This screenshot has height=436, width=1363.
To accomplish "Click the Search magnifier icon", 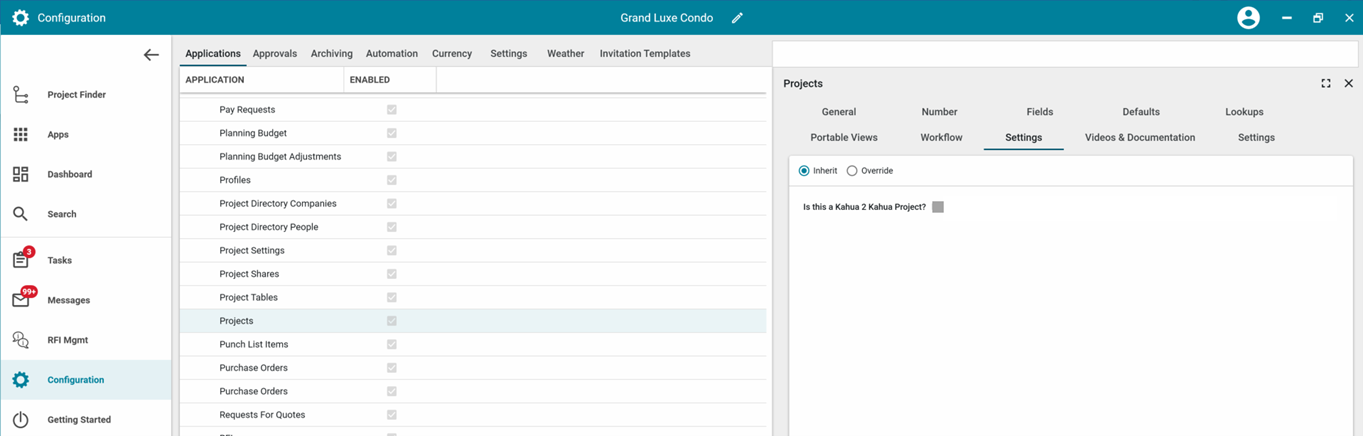I will pyautogui.click(x=21, y=214).
